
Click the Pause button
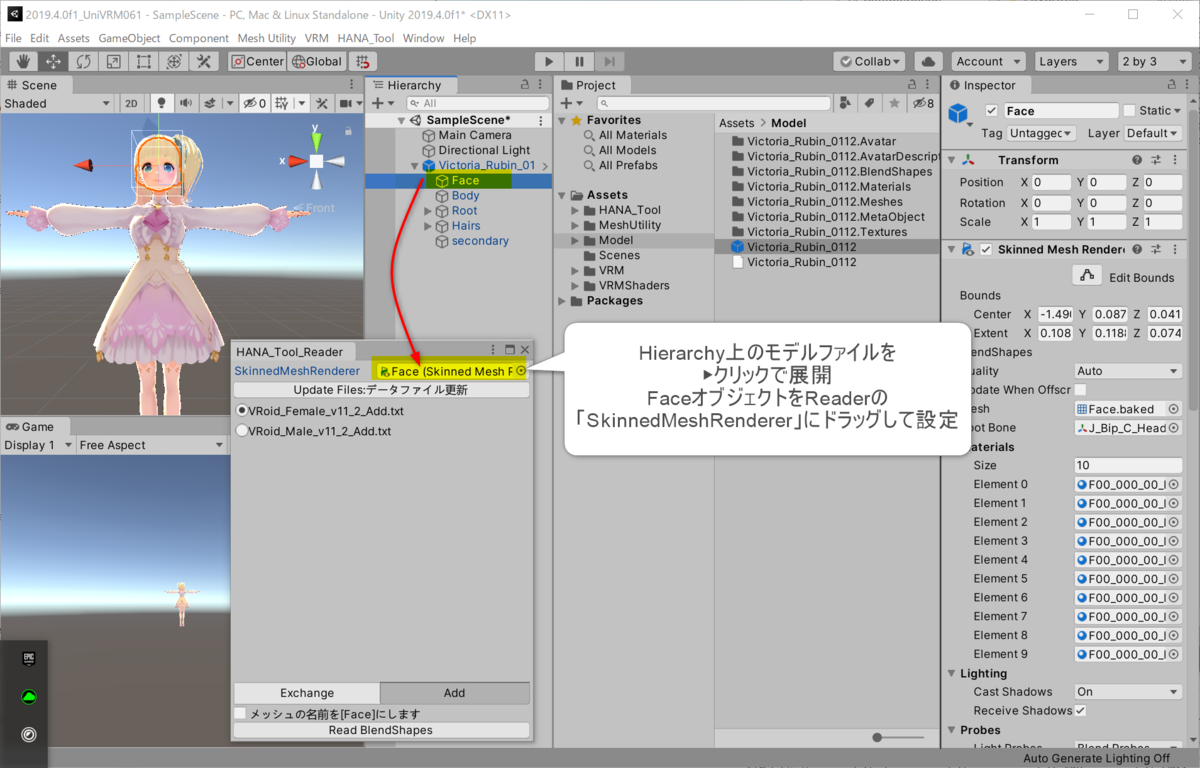point(579,61)
